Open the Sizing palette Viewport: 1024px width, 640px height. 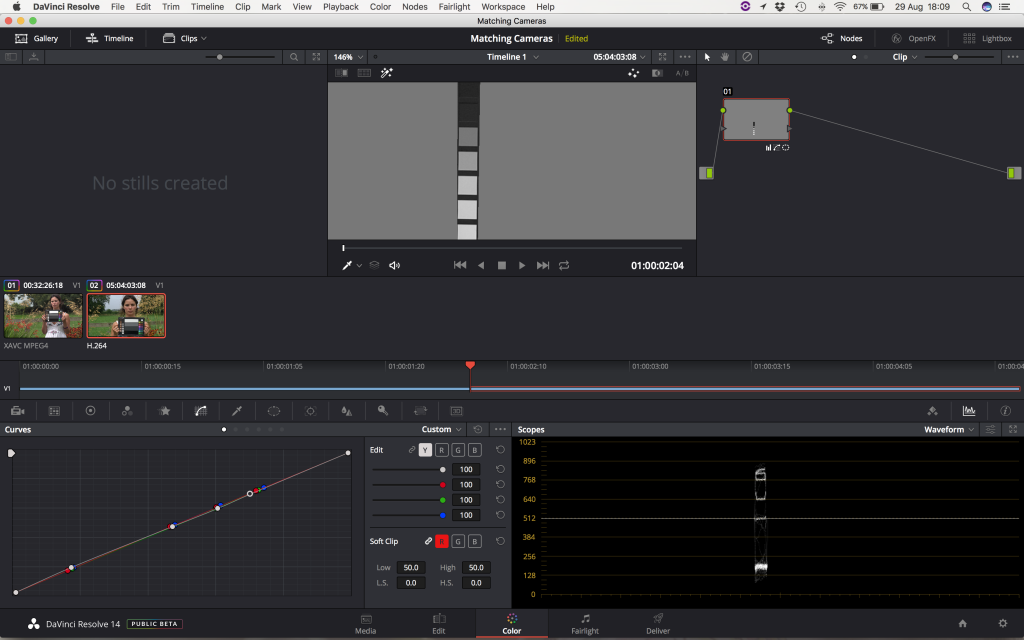(x=420, y=411)
